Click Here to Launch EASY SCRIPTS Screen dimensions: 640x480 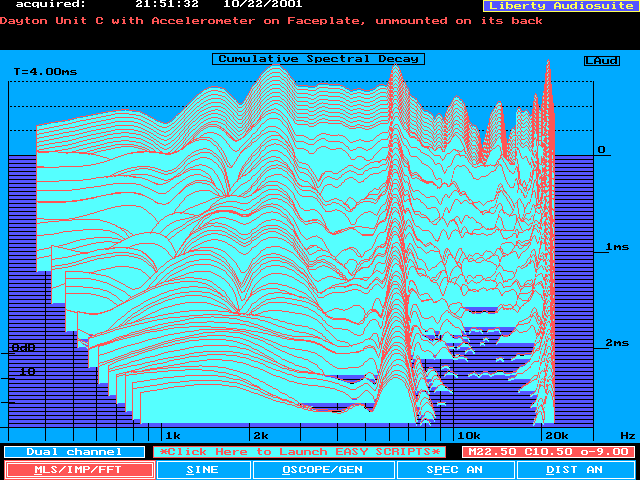300,452
